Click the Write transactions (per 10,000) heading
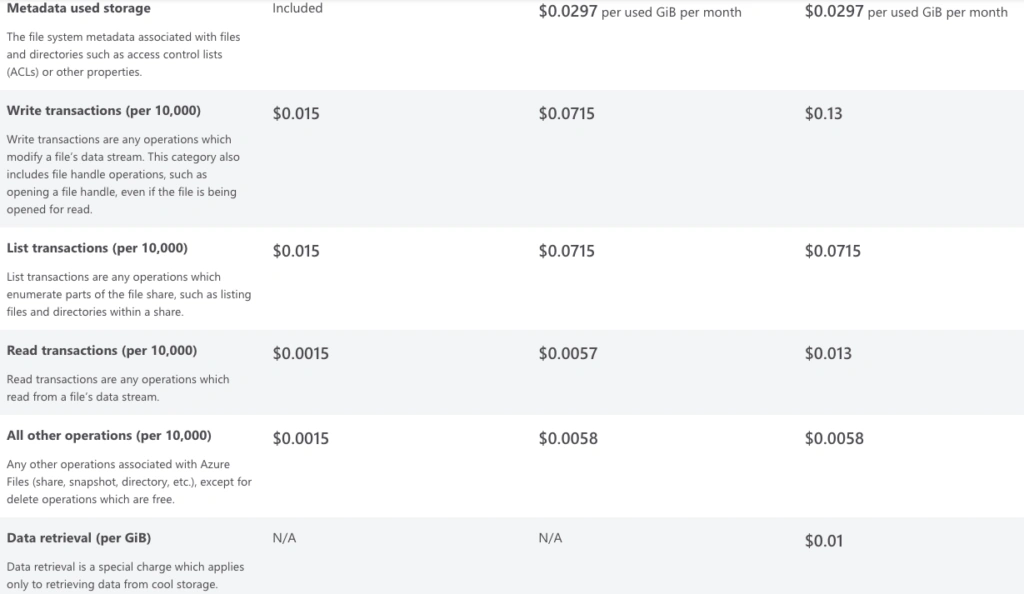 104,110
